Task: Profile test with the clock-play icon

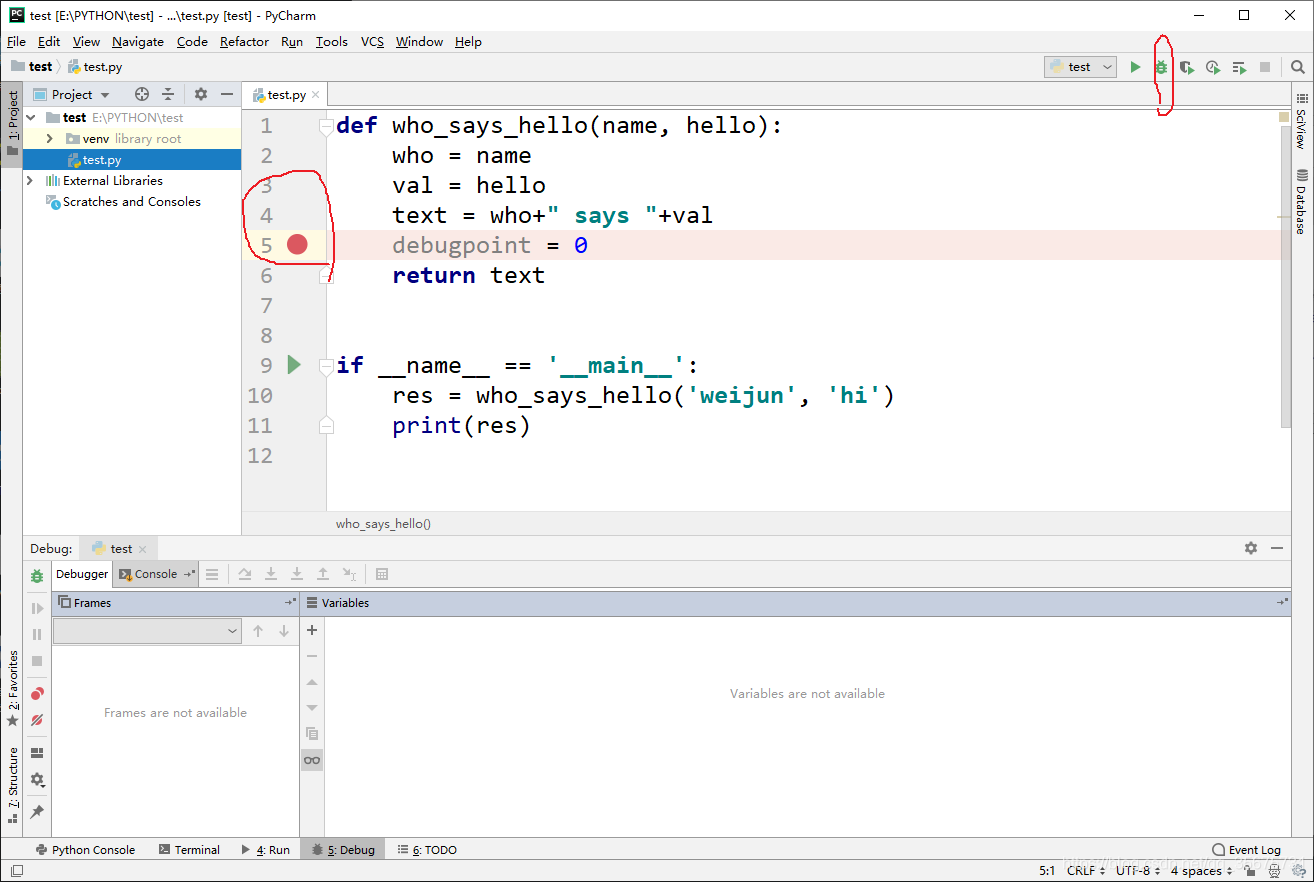Action: tap(1213, 67)
